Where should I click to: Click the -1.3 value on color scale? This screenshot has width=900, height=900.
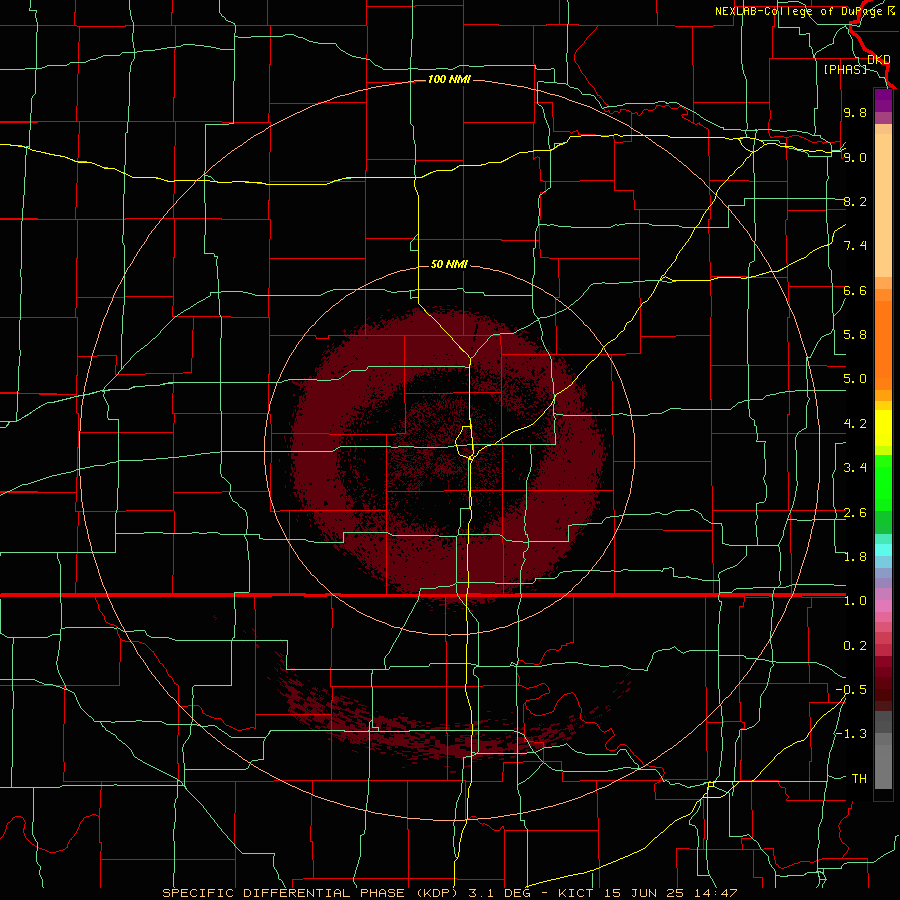click(851, 734)
